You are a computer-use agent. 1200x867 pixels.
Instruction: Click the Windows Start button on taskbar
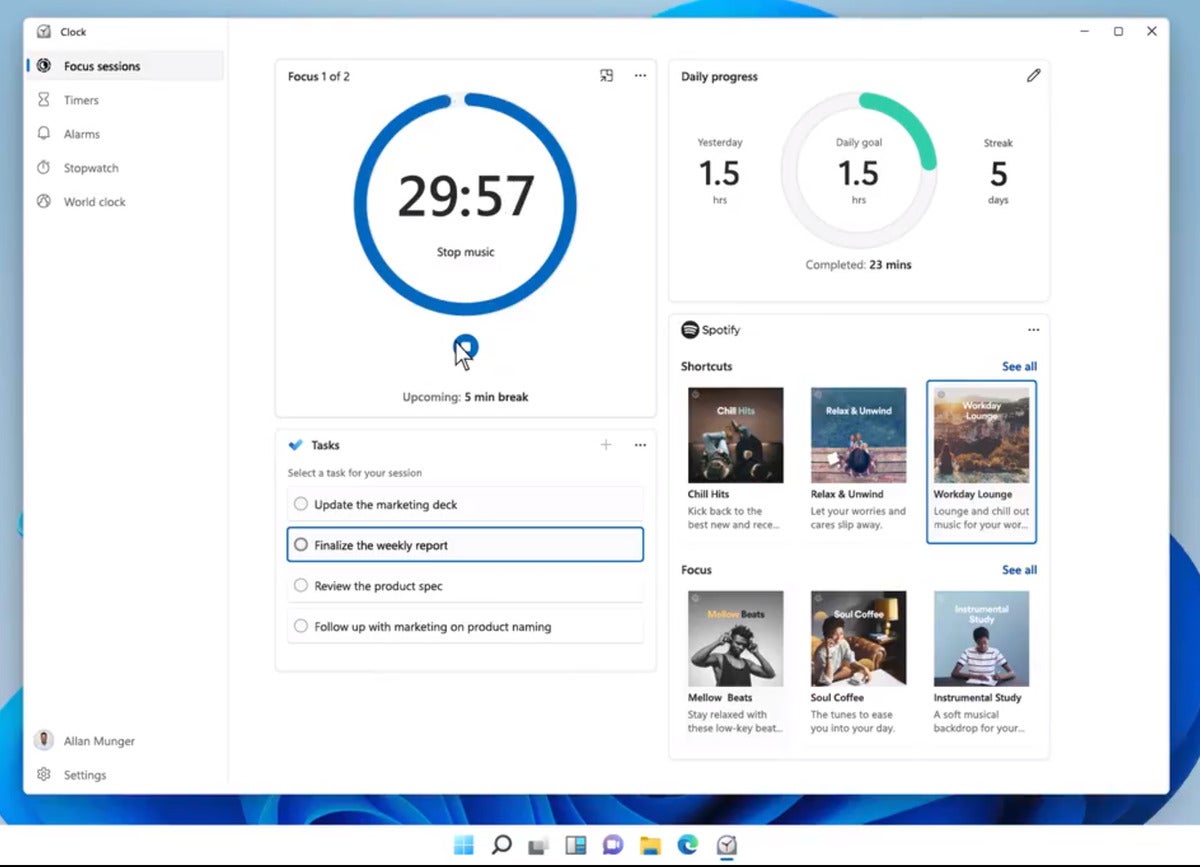(x=464, y=845)
